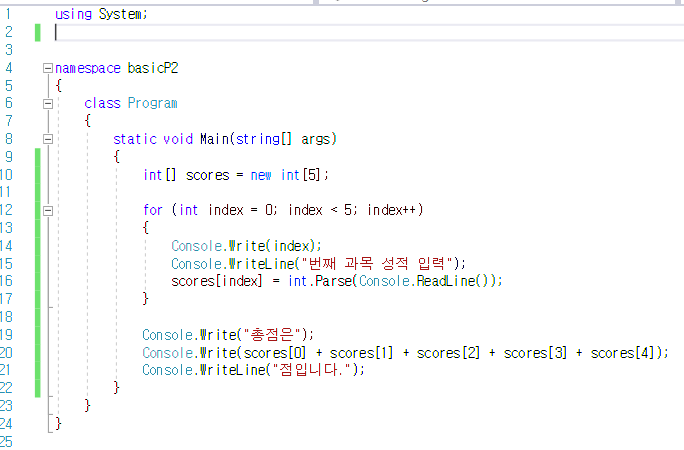The height and width of the screenshot is (450, 684).
Task: Click 'args' parameter in Main
Action: pos(316,139)
